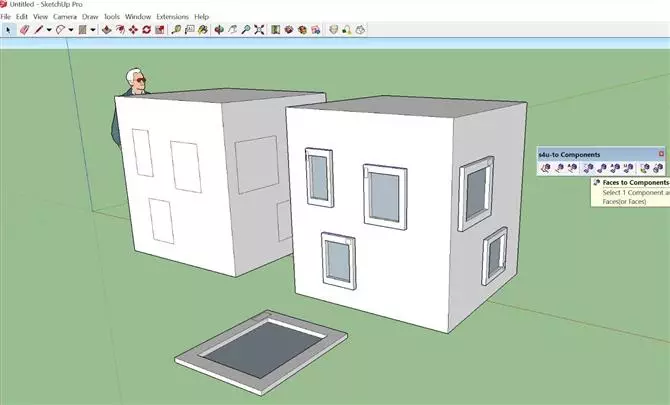Open the Camera menu
This screenshot has width=670, height=405.
coord(65,17)
